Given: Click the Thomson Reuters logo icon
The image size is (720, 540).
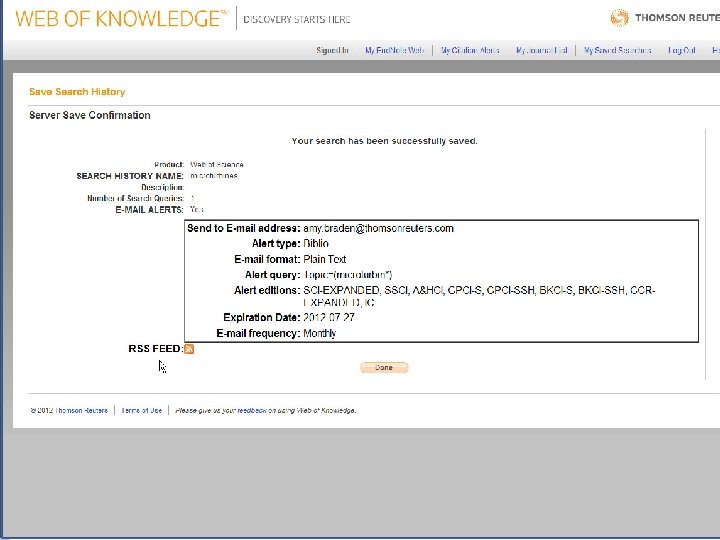Looking at the screenshot, I should (x=619, y=18).
